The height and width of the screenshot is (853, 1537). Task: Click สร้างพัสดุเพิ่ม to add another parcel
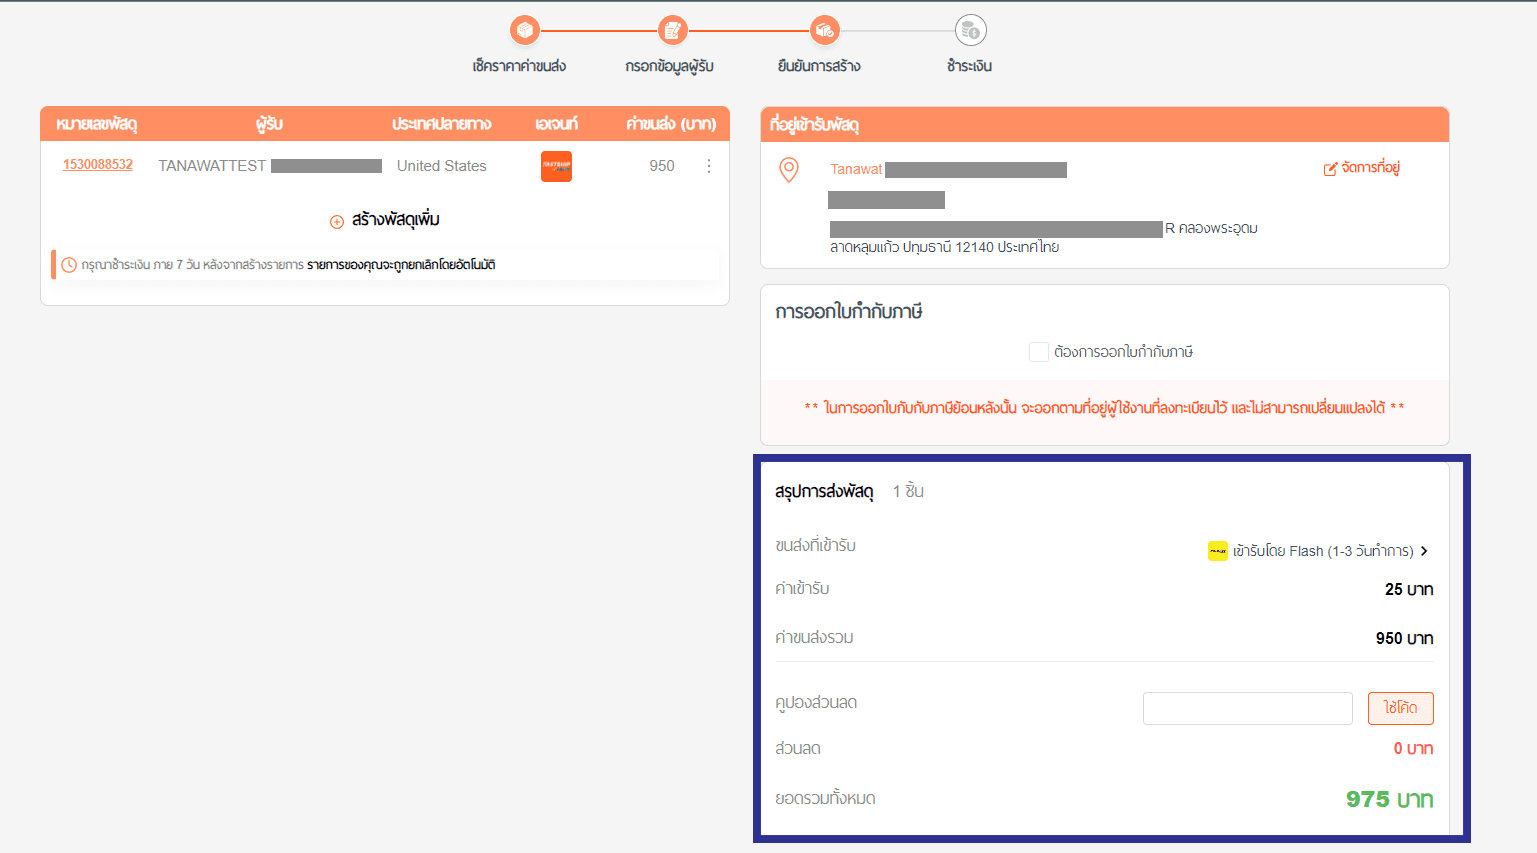click(x=396, y=220)
